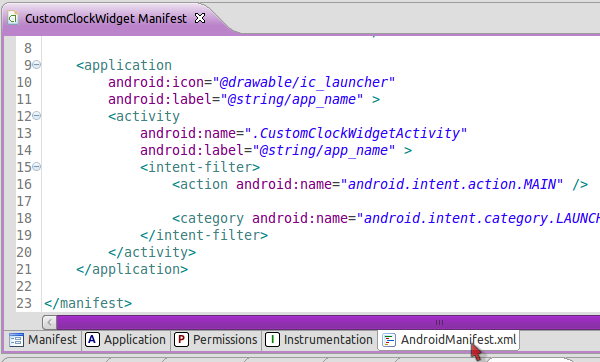Image resolution: width=600 pixels, height=362 pixels.
Task: Switch to the Manifest bottom tab
Action: point(43,340)
